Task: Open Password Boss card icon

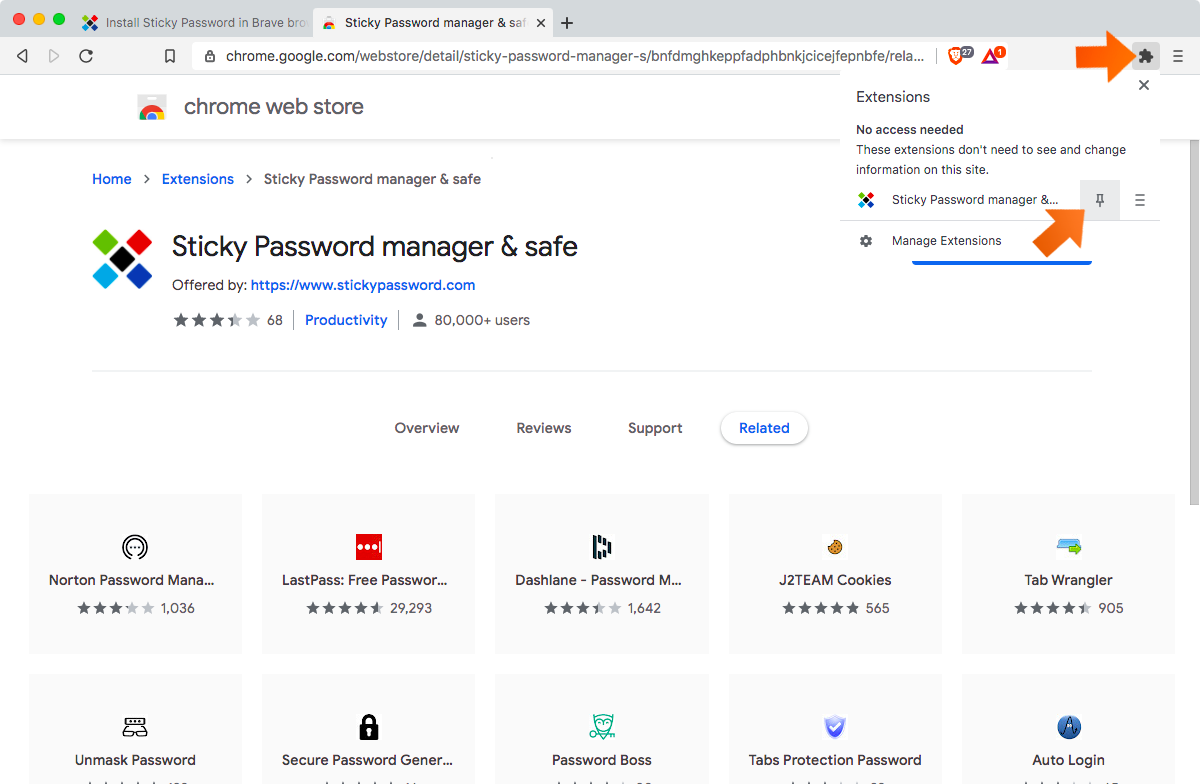Action: pos(602,727)
